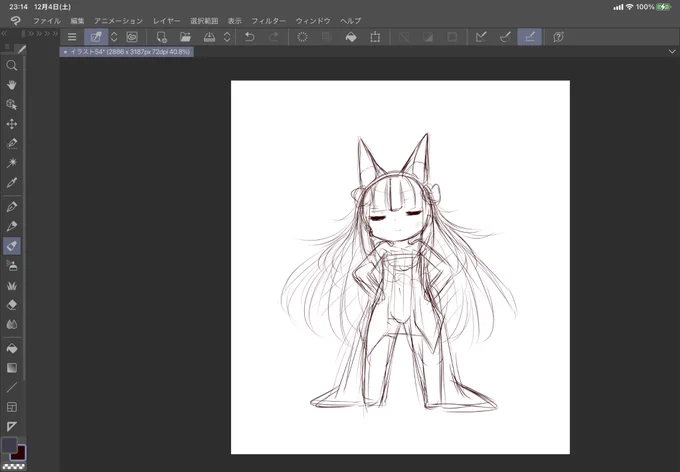Select the Blend tool
This screenshot has height=472, width=680.
pyautogui.click(x=12, y=324)
